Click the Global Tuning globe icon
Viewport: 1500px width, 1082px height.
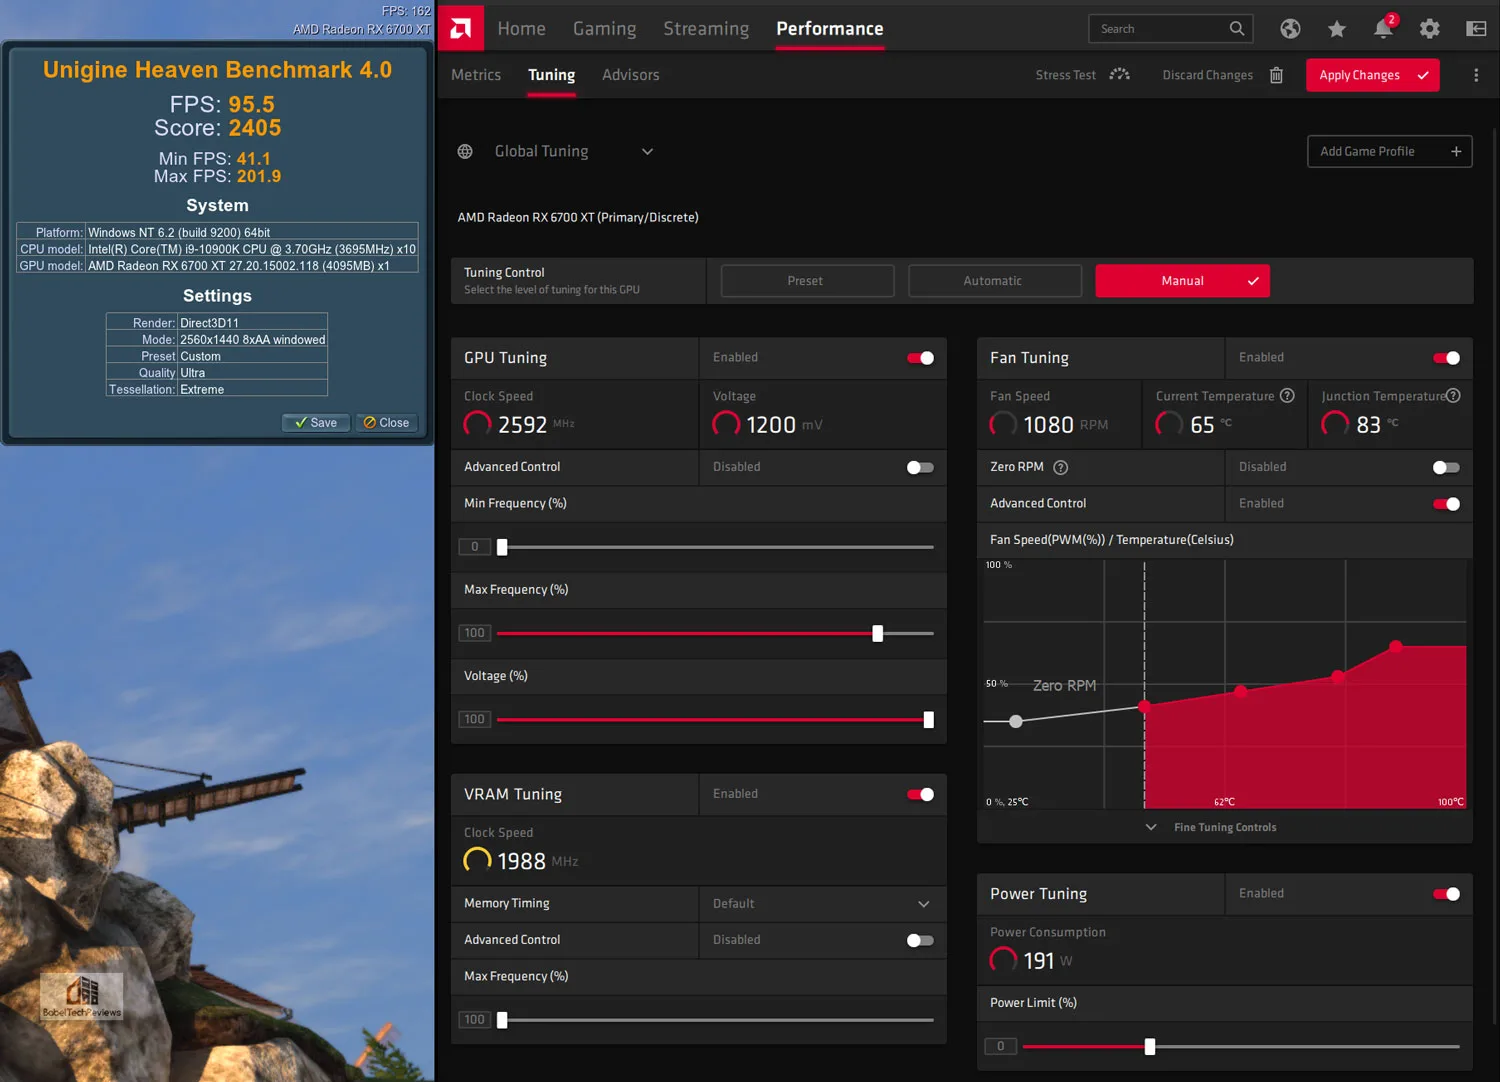(x=465, y=151)
